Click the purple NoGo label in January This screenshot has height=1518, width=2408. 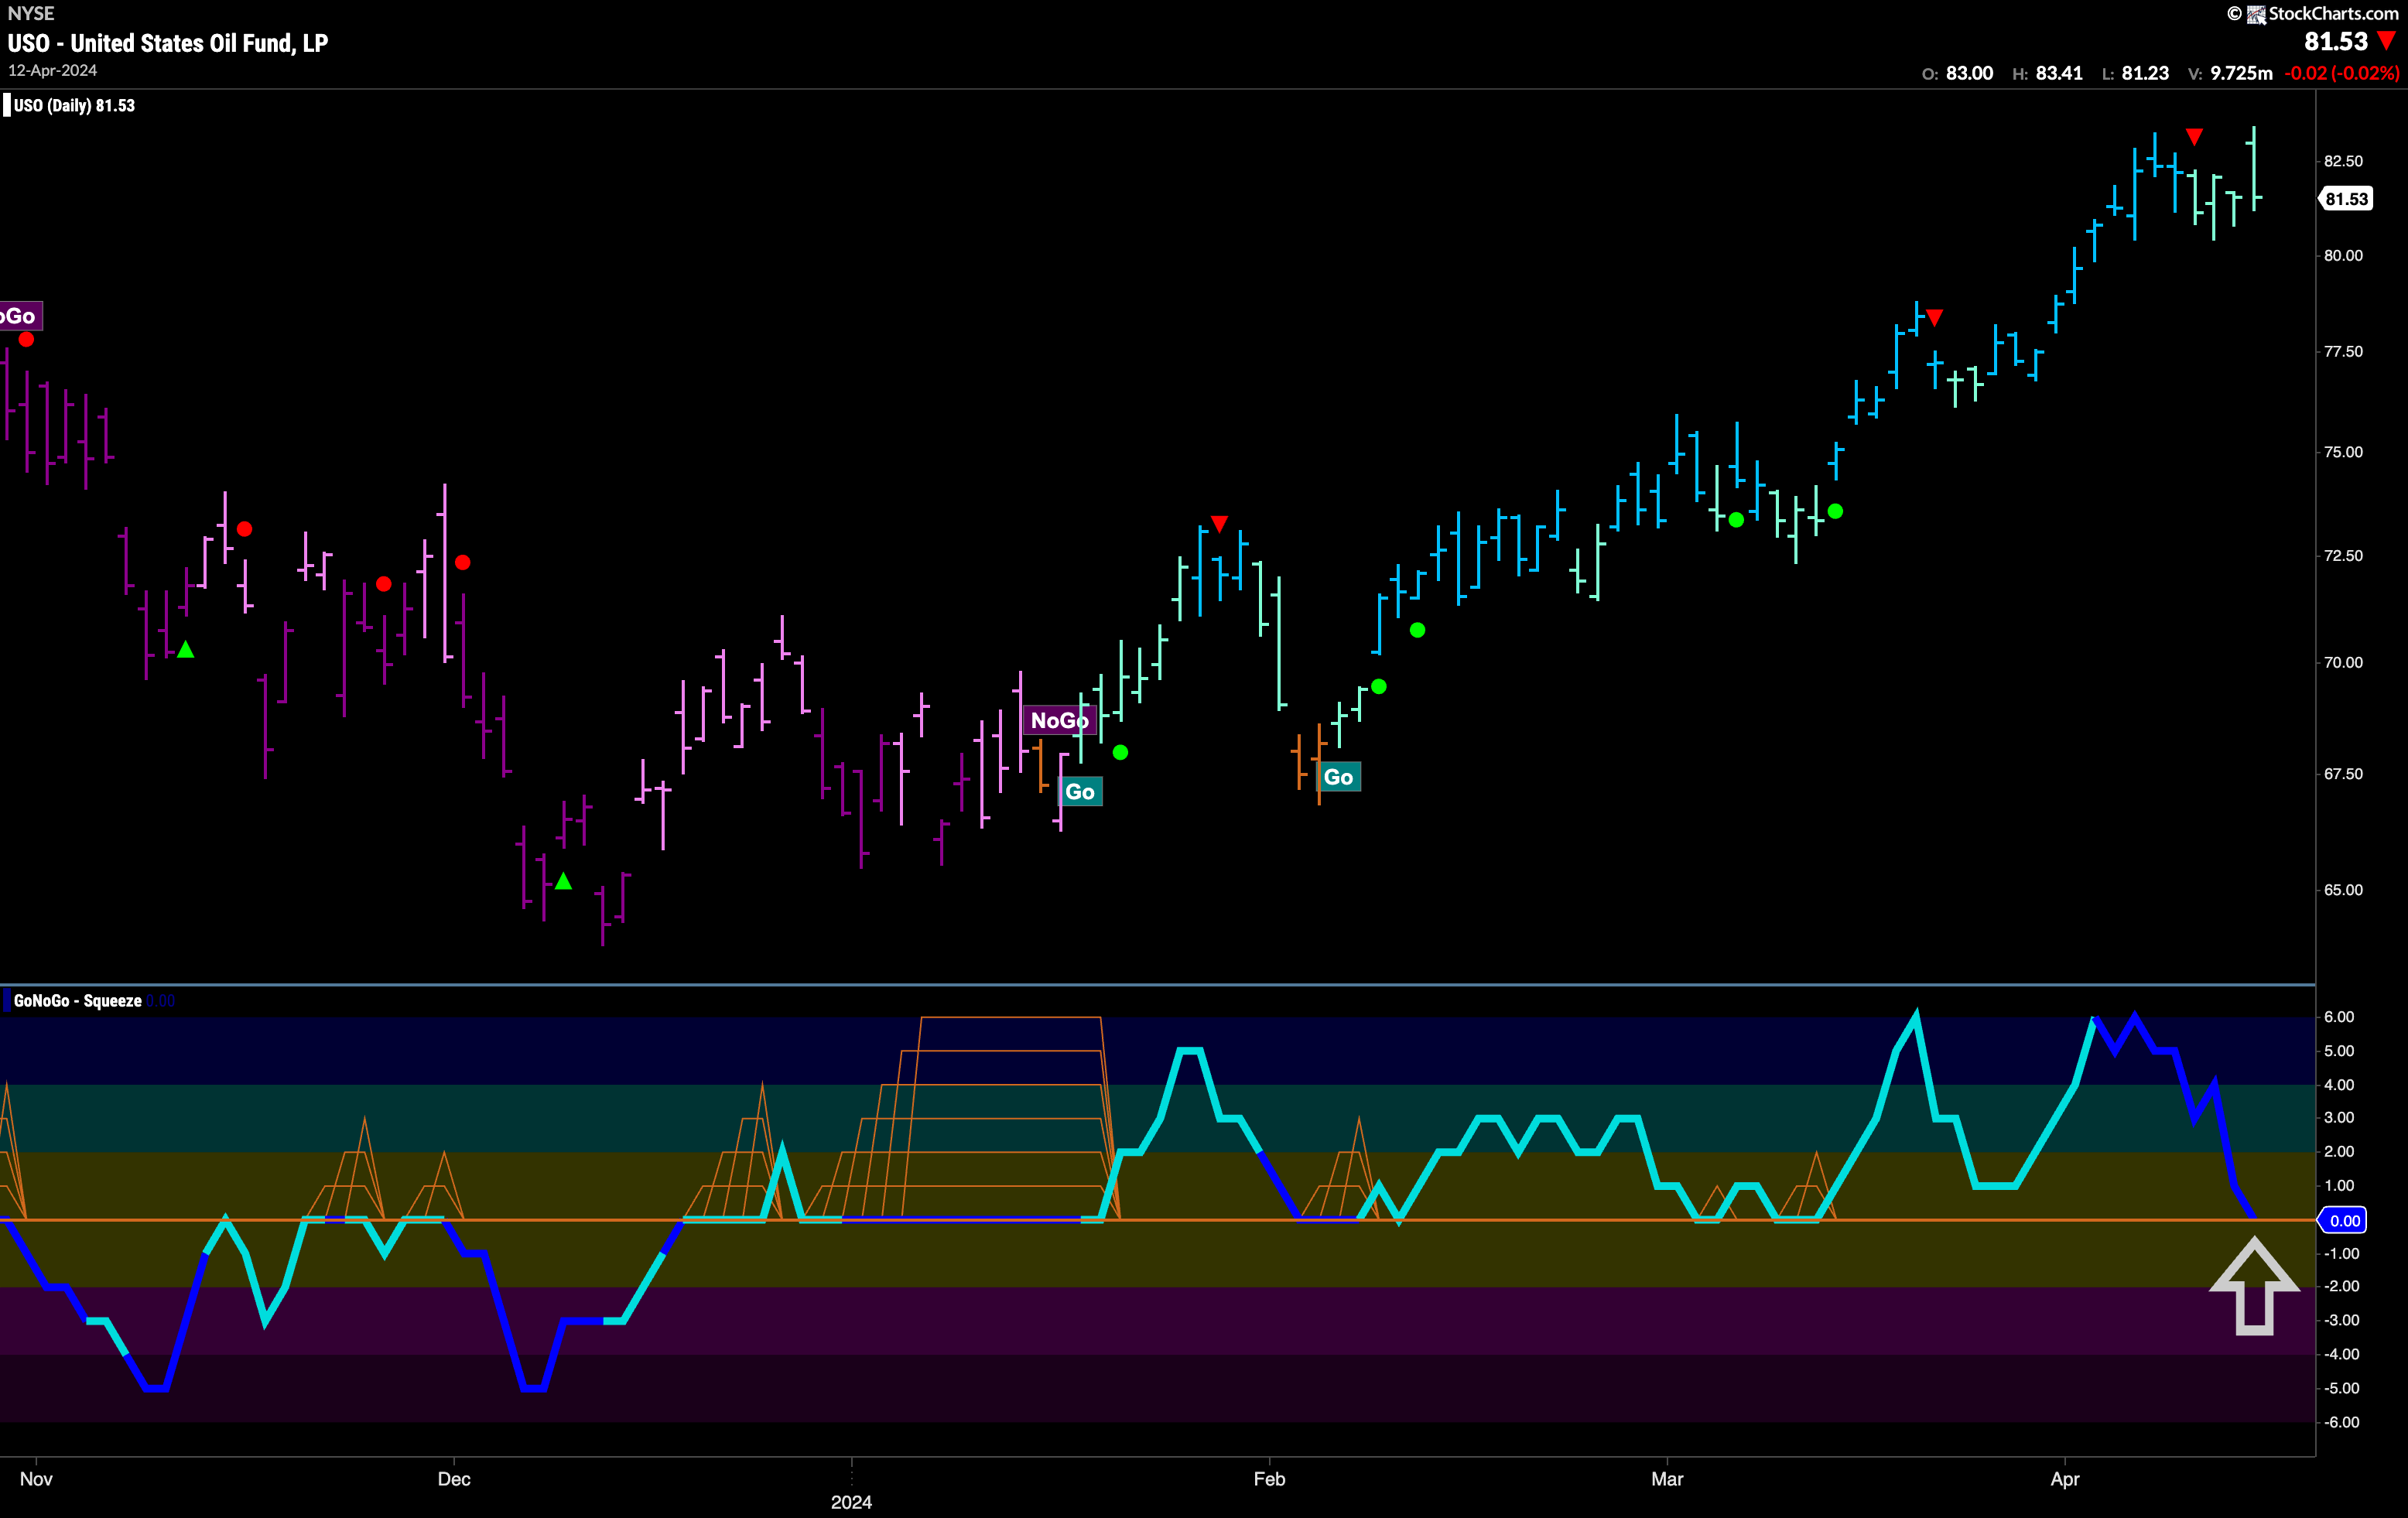pyautogui.click(x=1059, y=720)
